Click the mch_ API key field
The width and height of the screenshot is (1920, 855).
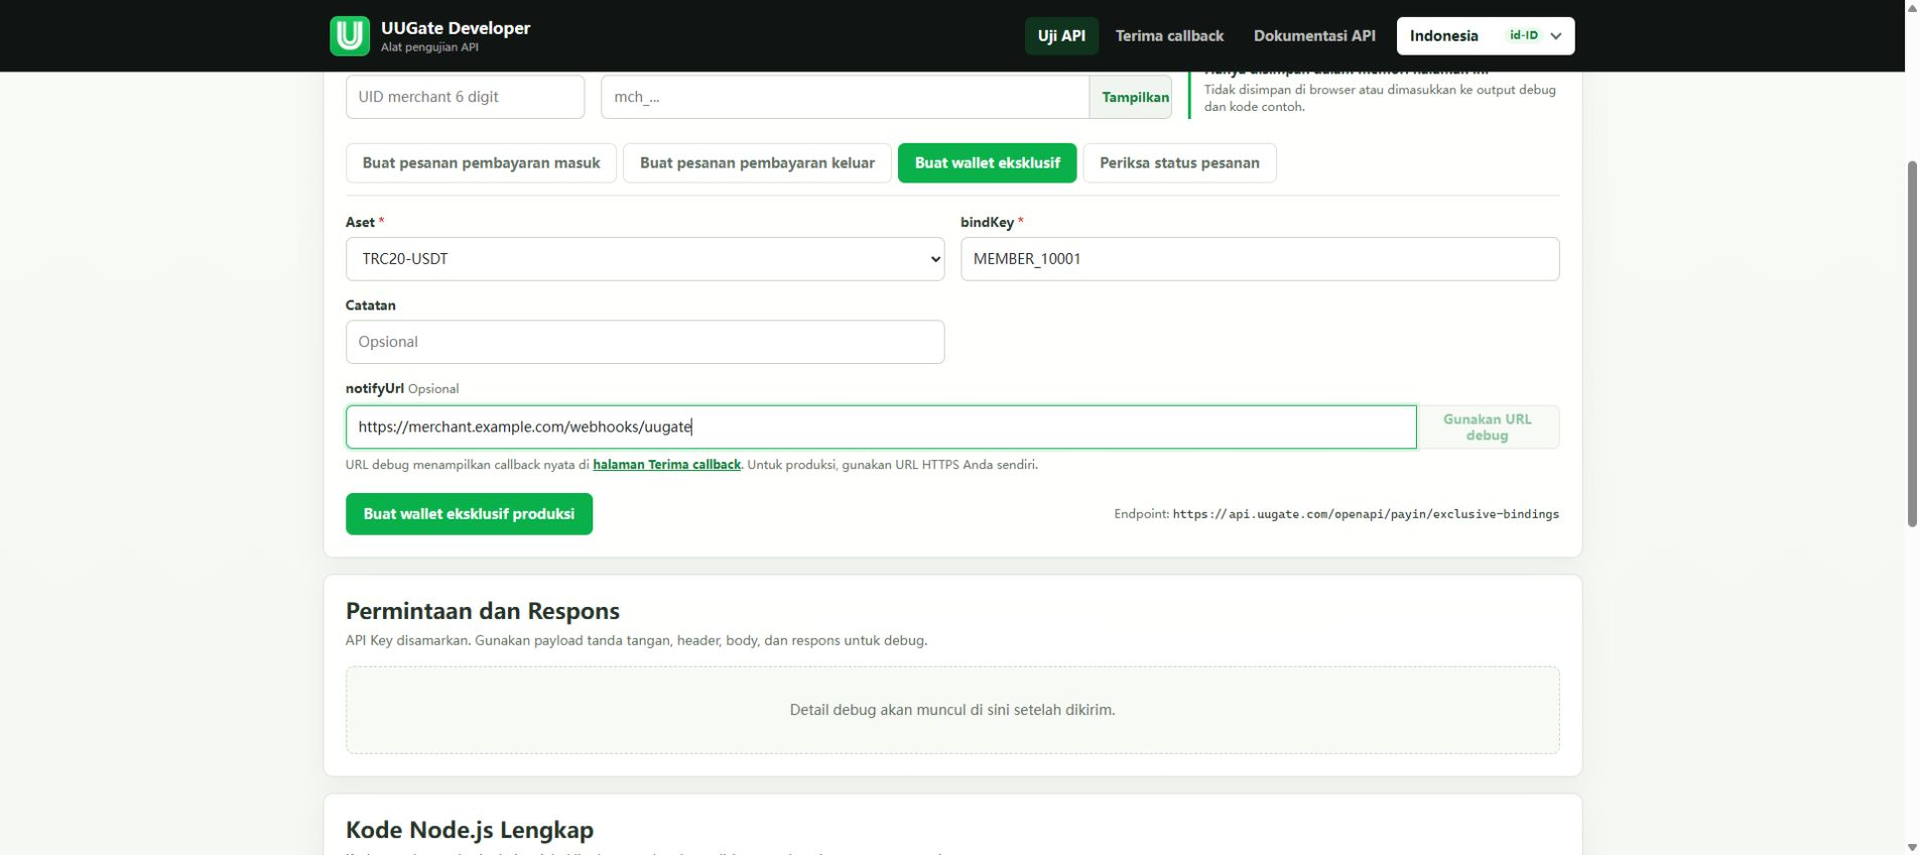845,97
